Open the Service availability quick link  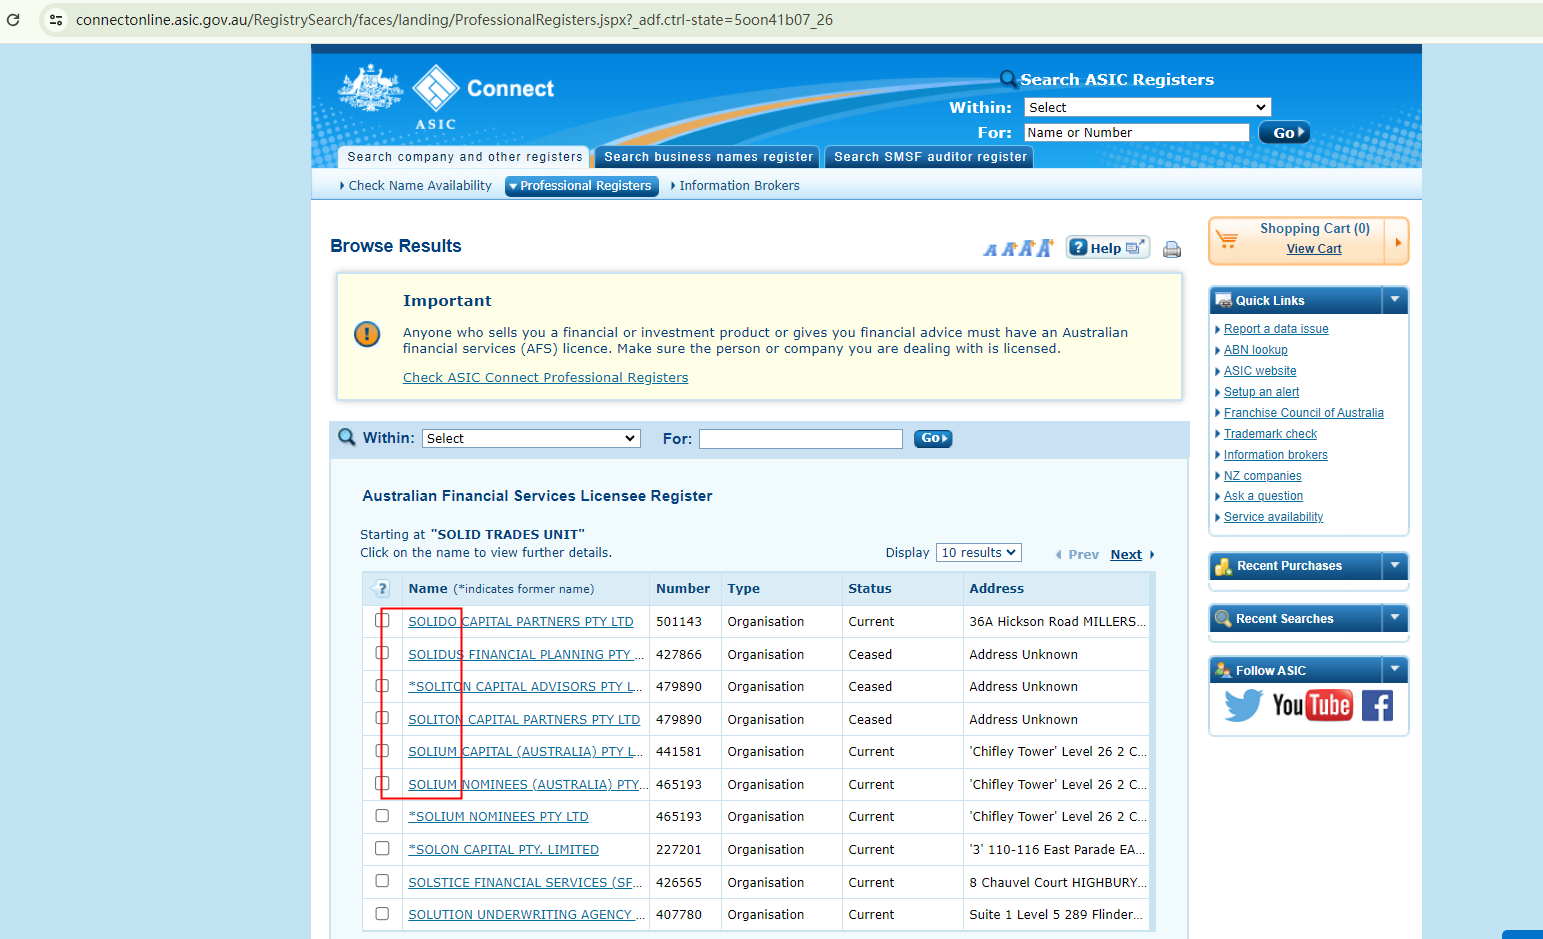click(1274, 517)
